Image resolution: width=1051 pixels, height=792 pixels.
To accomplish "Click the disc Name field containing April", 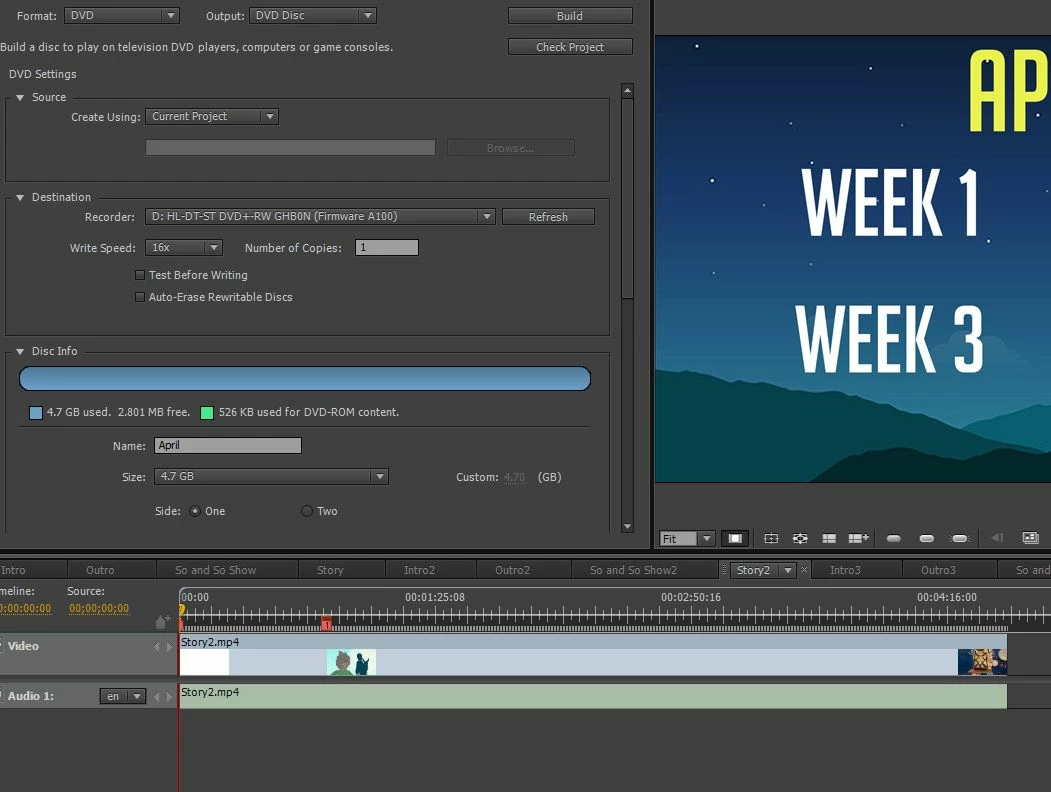I will (228, 446).
